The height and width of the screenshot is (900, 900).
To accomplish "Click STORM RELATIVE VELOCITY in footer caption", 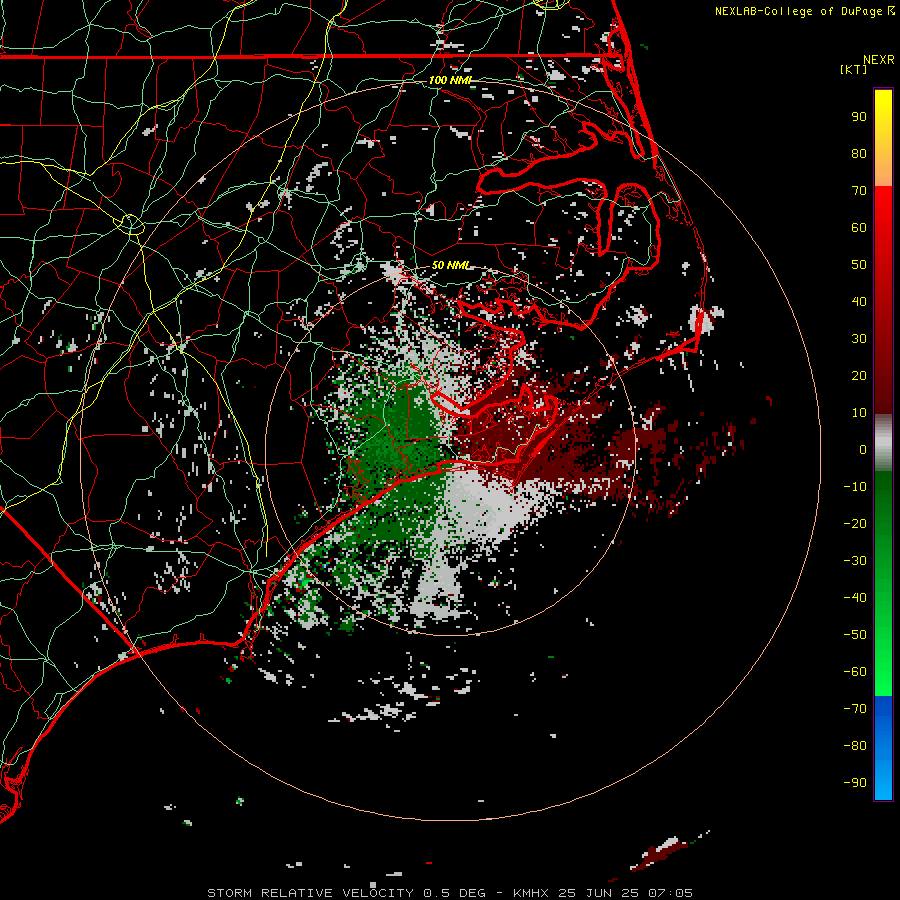I will (311, 893).
